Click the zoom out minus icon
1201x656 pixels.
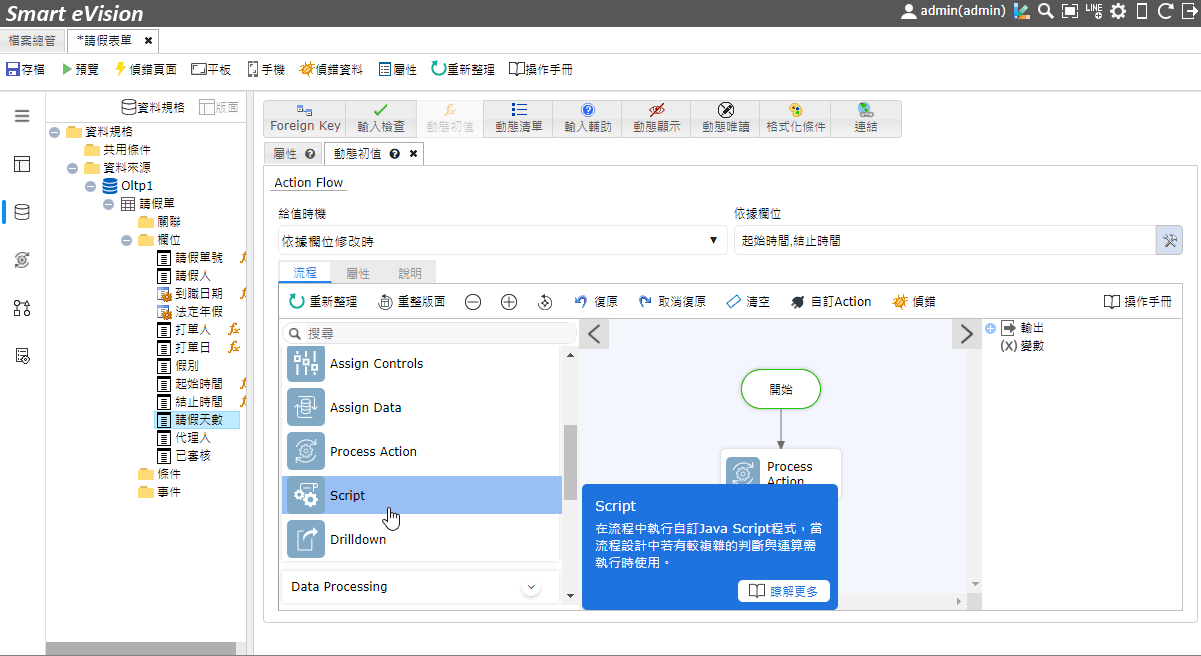click(x=473, y=302)
